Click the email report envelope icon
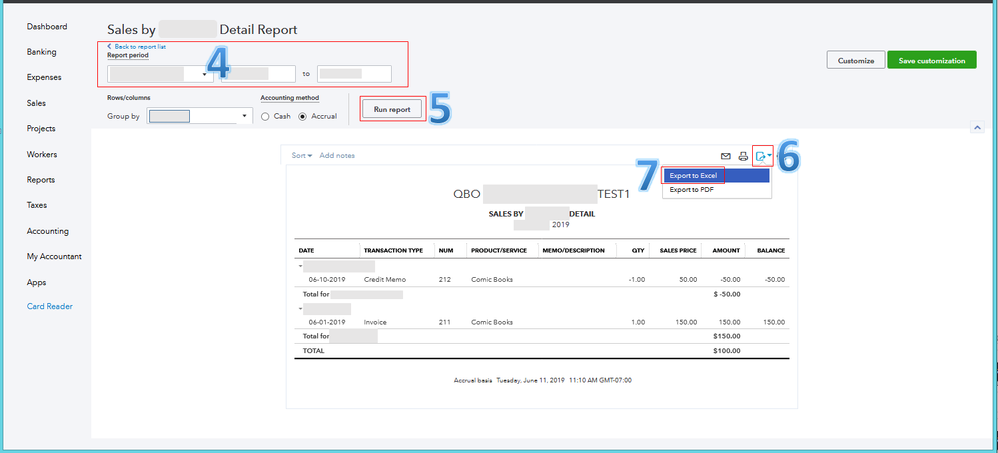This screenshot has width=998, height=453. pos(725,156)
